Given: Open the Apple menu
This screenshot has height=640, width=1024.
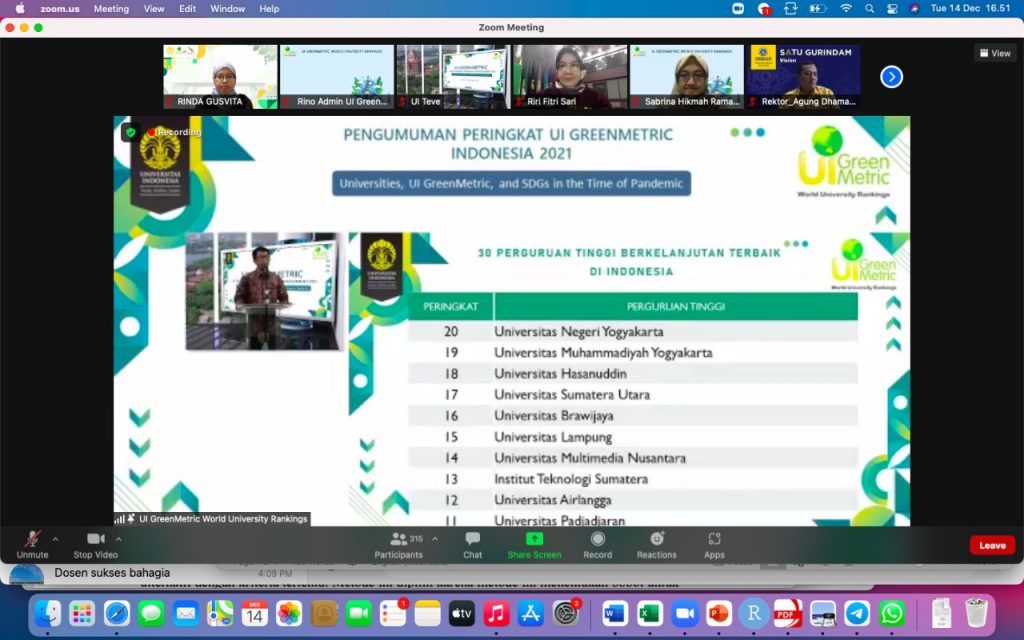Looking at the screenshot, I should pos(20,8).
